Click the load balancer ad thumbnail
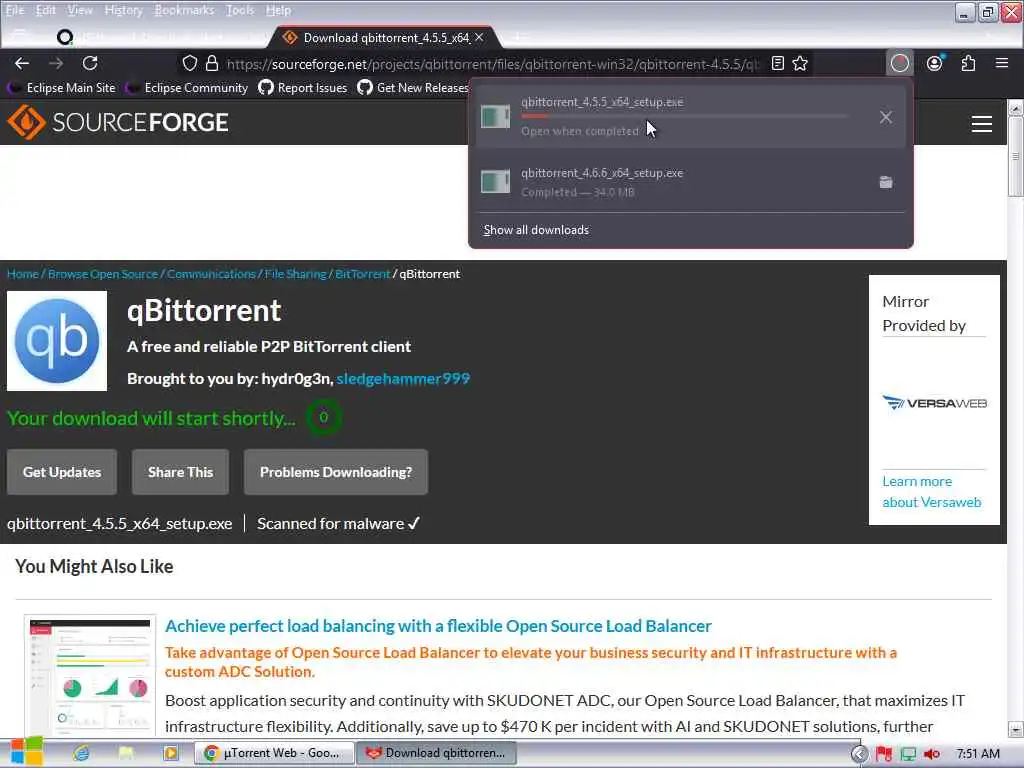This screenshot has height=768, width=1024. (x=90, y=675)
